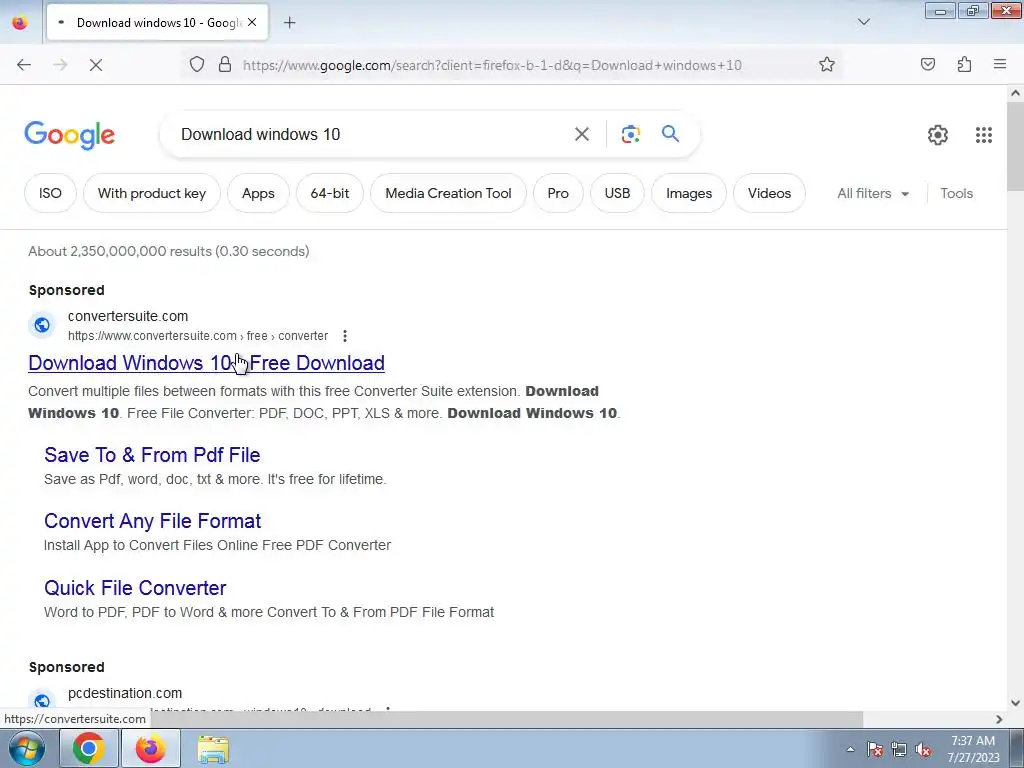Click the Firefox back arrow button
Screen dimensions: 1024x768
[x=24, y=65]
